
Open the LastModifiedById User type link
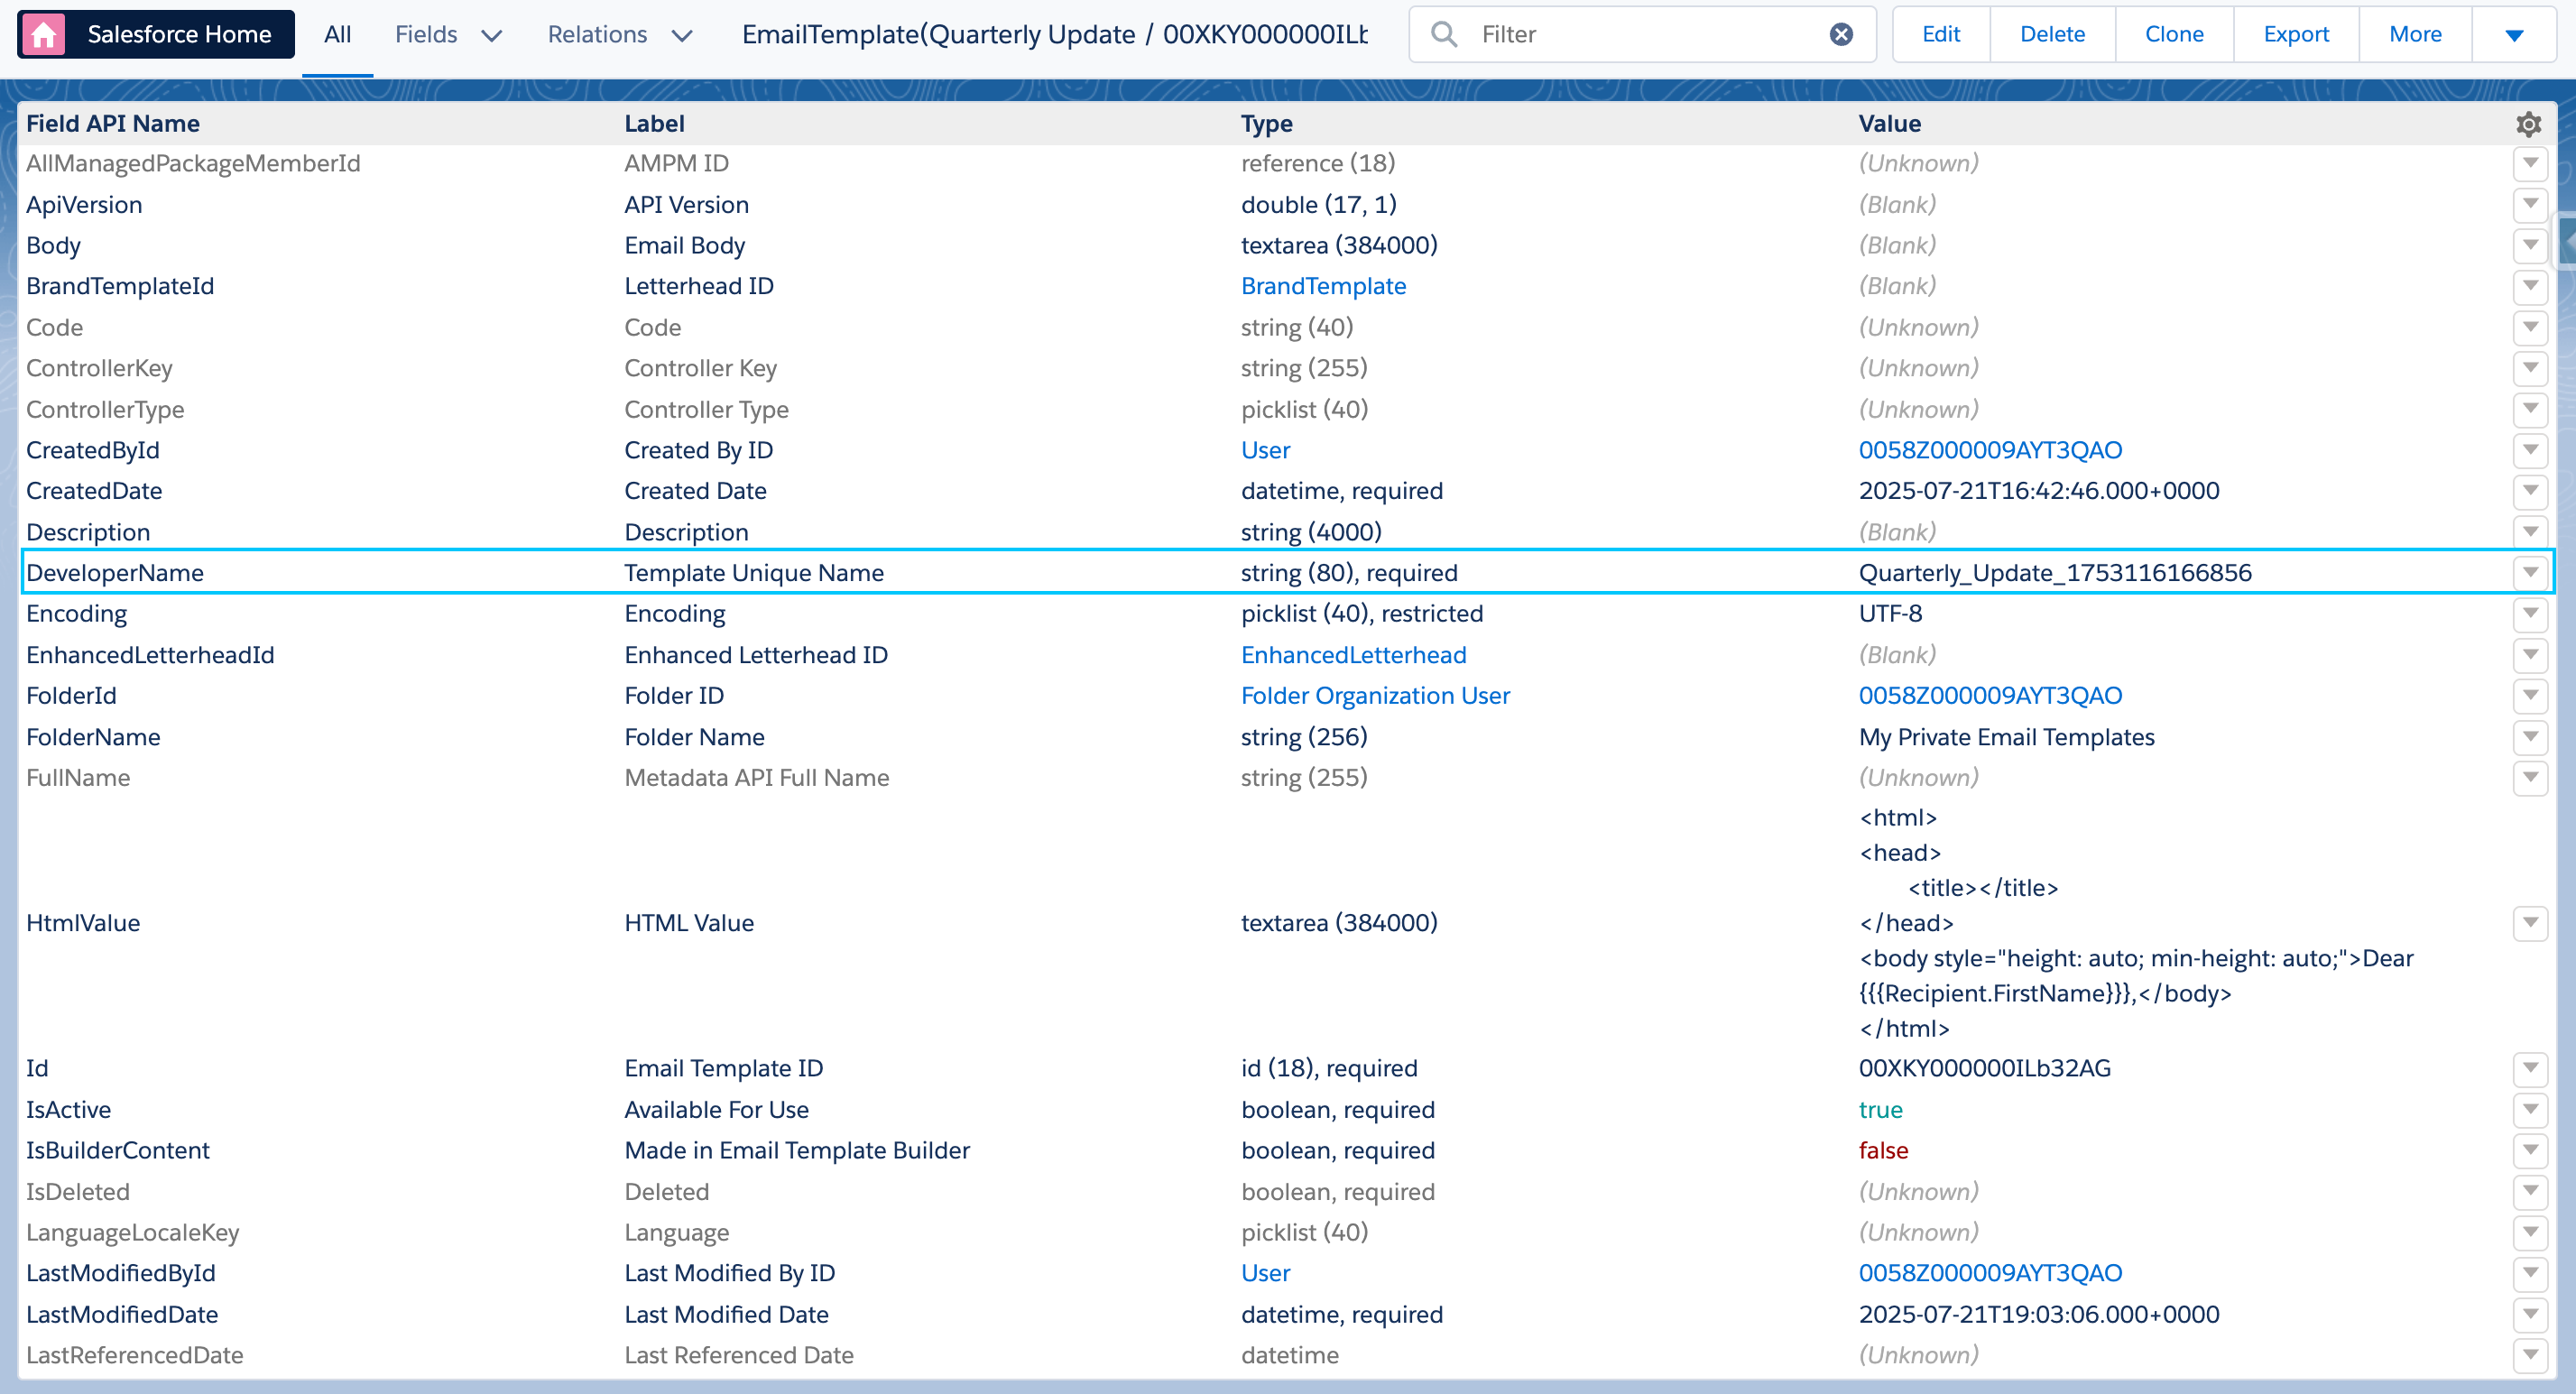[x=1265, y=1274]
